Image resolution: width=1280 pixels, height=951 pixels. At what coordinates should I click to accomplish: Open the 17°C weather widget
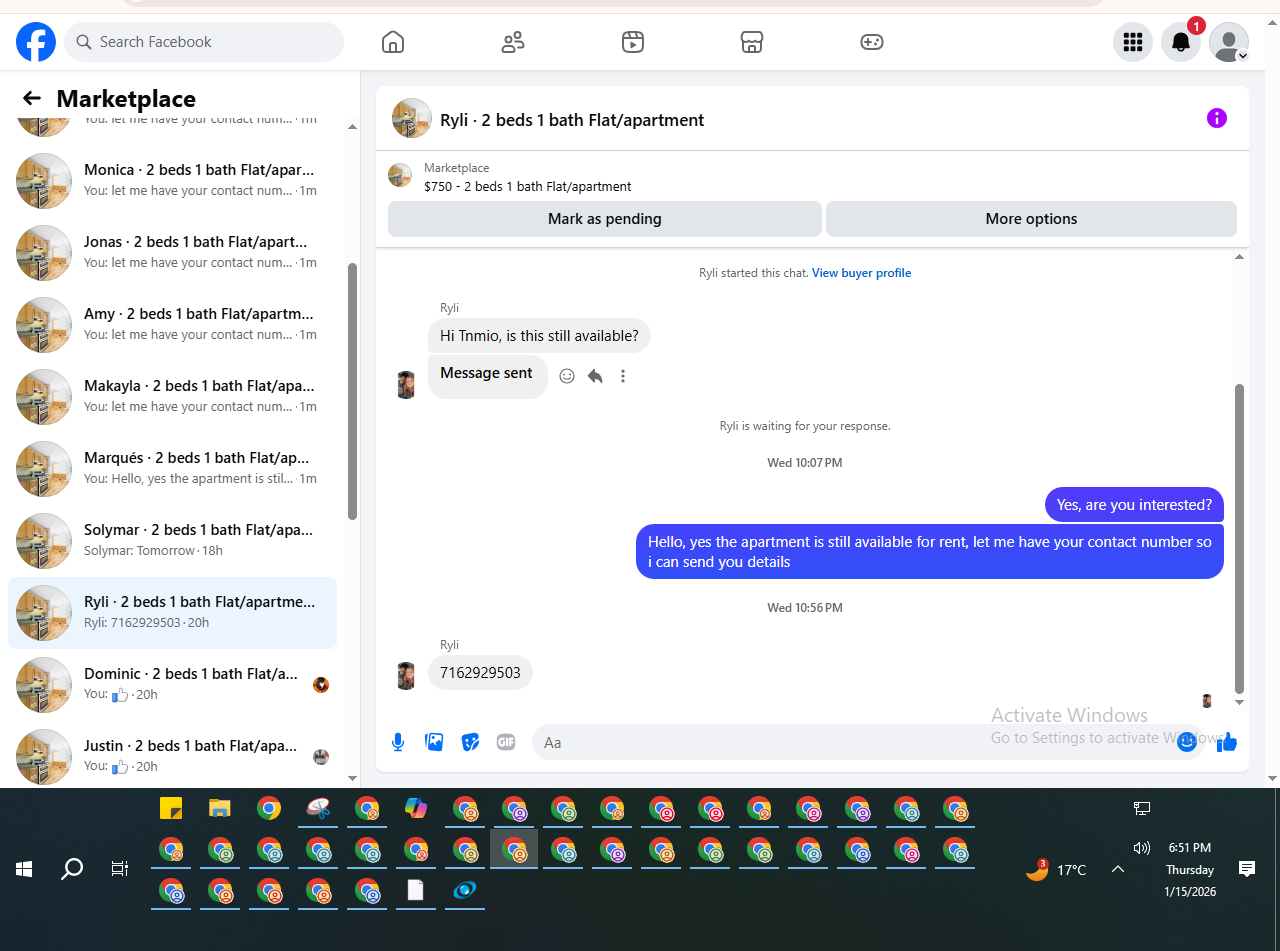tap(1056, 869)
